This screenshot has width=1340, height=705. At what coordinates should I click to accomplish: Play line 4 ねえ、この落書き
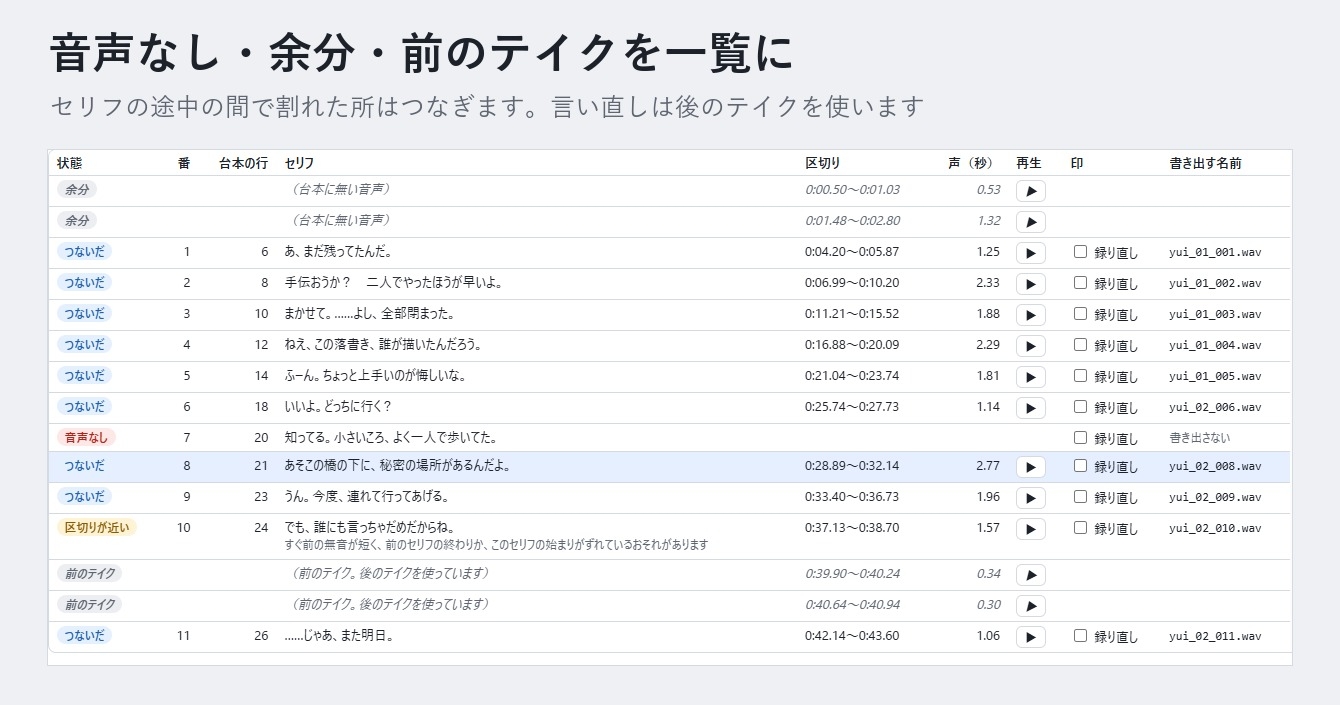click(1030, 346)
